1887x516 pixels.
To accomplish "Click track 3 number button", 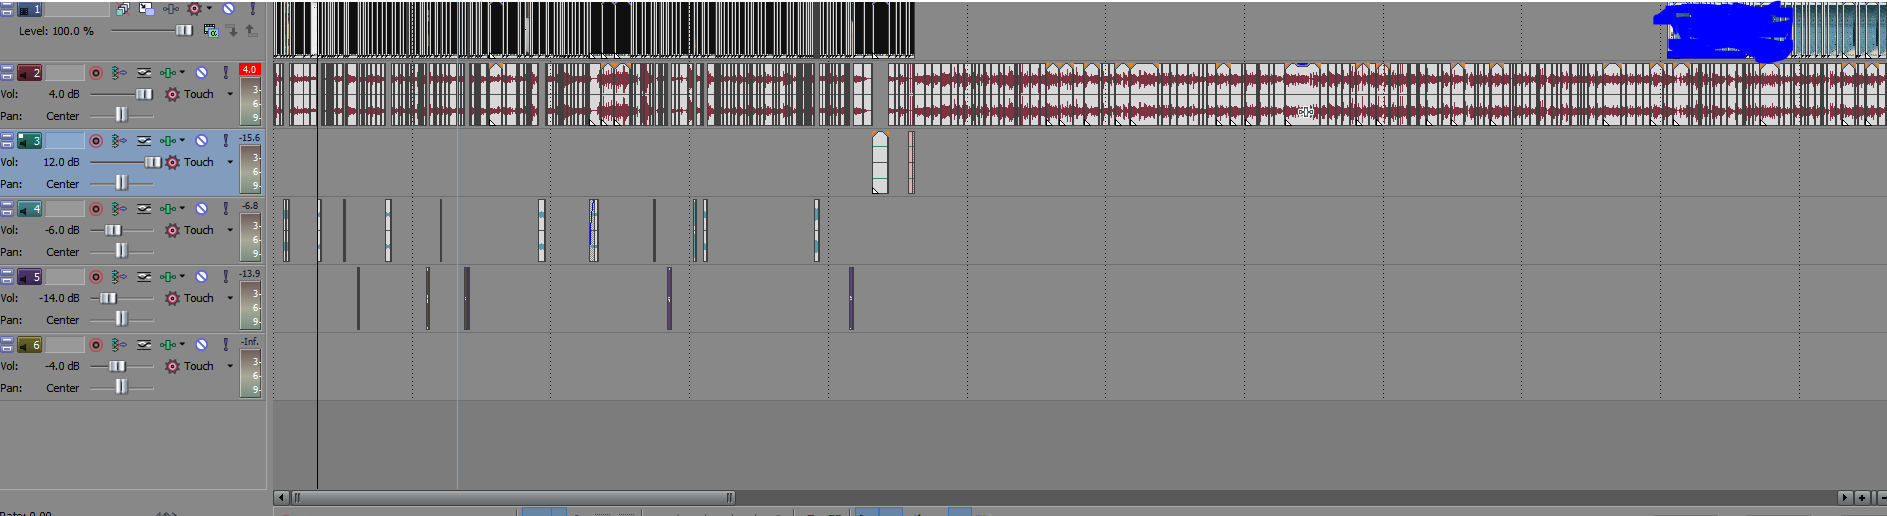I will click(x=30, y=141).
